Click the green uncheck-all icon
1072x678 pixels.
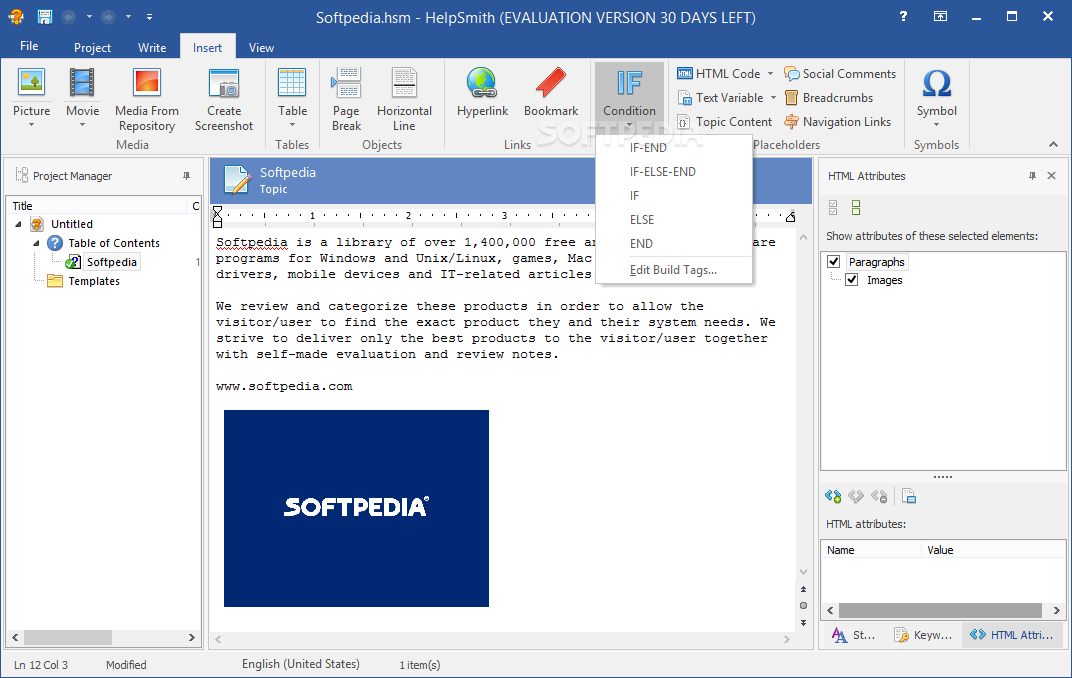(855, 207)
